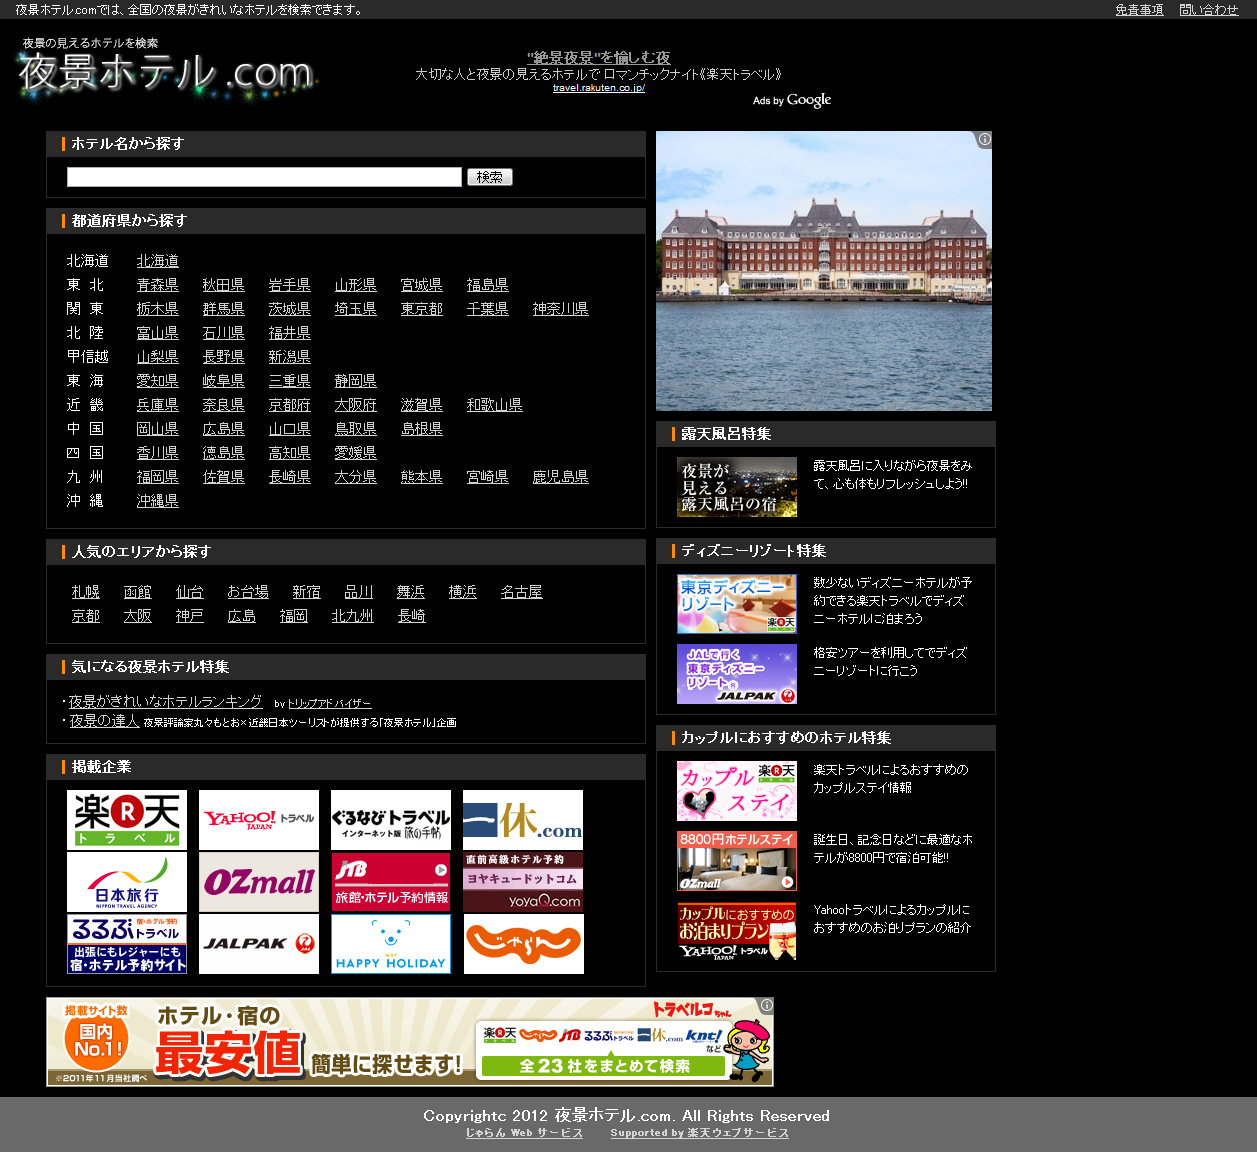Viewport: 1257px width, 1152px height.
Task: Open the yoyaQ.com logo
Action: coord(523,882)
